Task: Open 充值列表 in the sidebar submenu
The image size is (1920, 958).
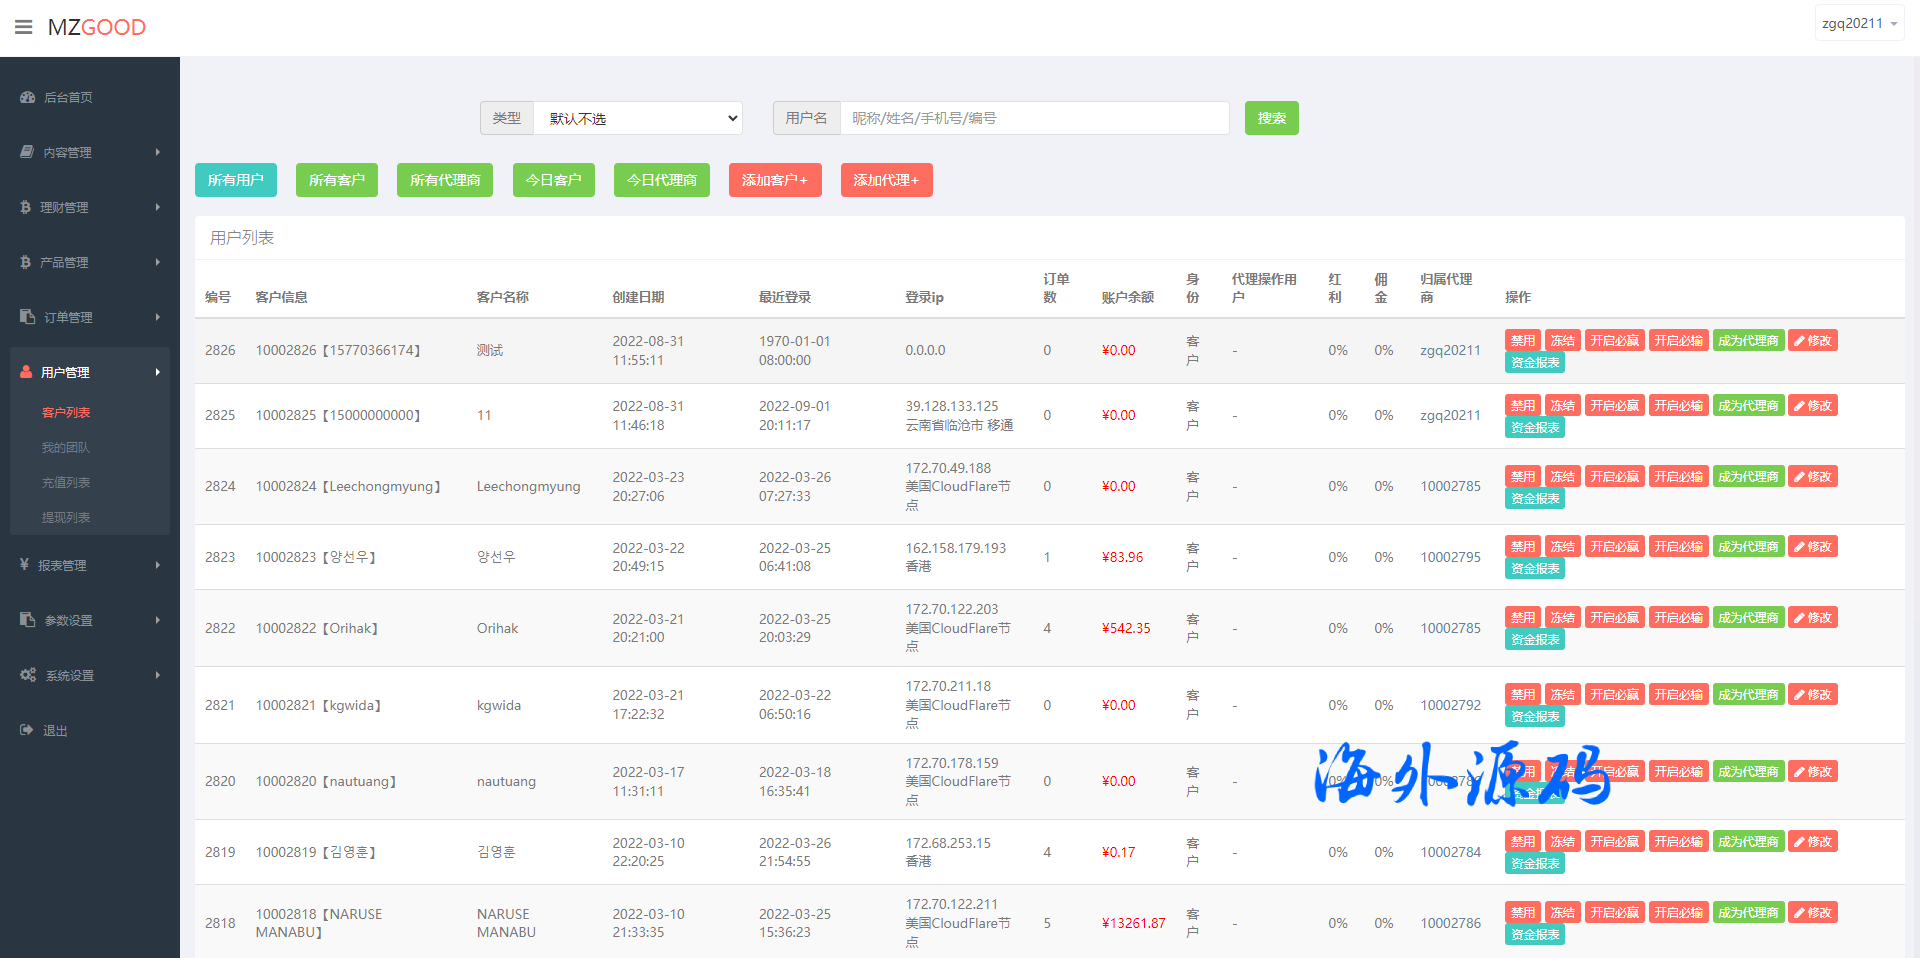Action: (x=66, y=482)
